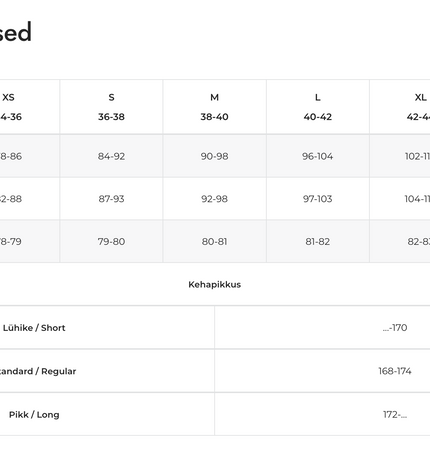The height and width of the screenshot is (473, 430).
Task: Click the 87-93 measurement cell
Action: [x=111, y=199]
